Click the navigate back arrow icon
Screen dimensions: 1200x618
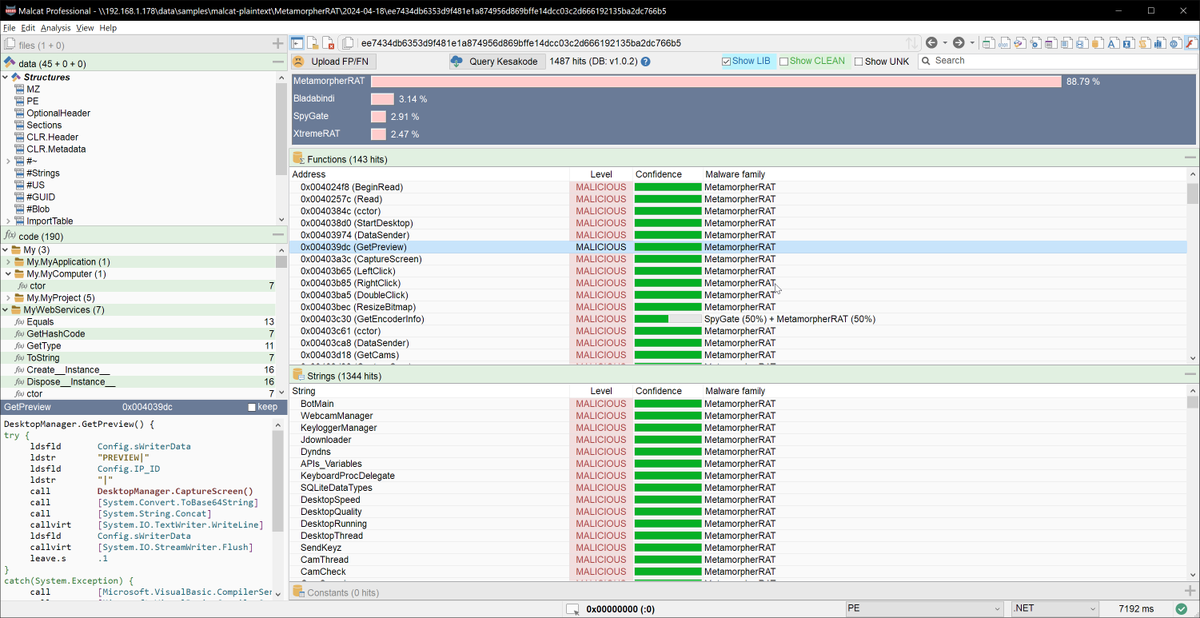click(x=931, y=43)
